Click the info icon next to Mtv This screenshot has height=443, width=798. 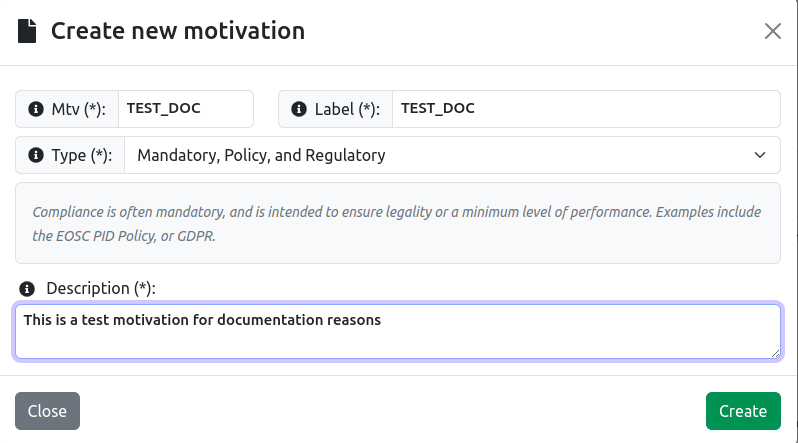tap(36, 109)
